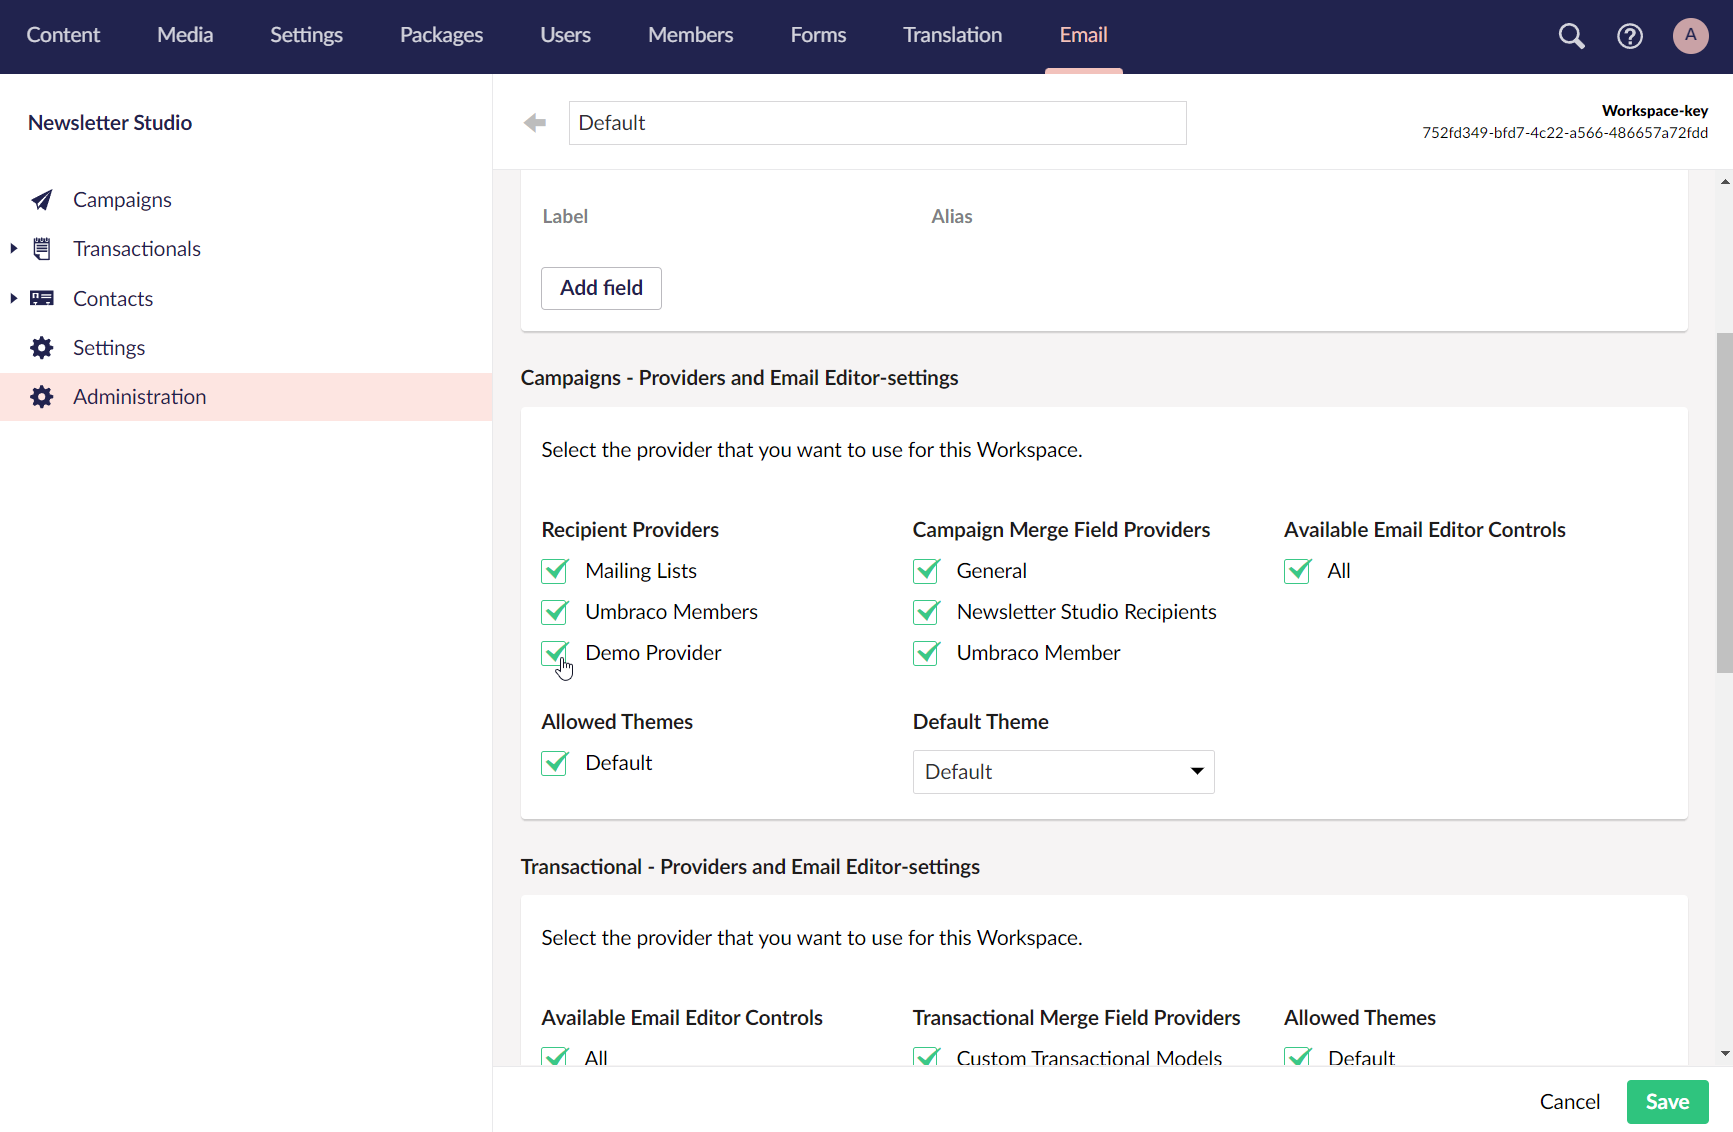1733x1132 pixels.
Task: Open Campaigns in the sidebar
Action: [x=122, y=200]
